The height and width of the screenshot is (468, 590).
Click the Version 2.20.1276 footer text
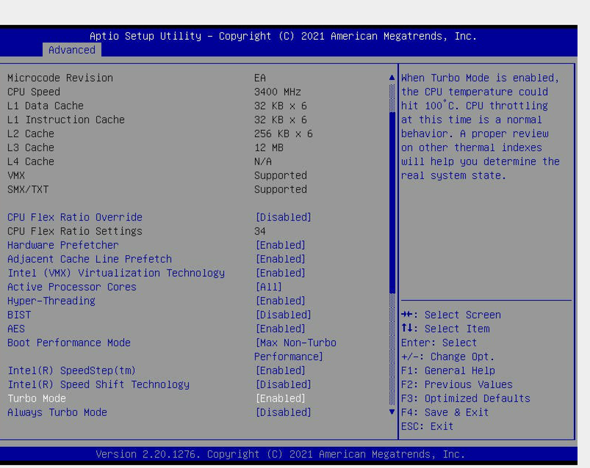(280, 454)
